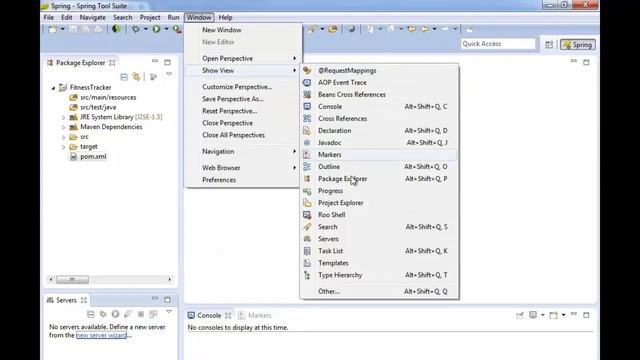Select the Progress view entry
Viewport: 640px width, 360px height.
click(379, 191)
